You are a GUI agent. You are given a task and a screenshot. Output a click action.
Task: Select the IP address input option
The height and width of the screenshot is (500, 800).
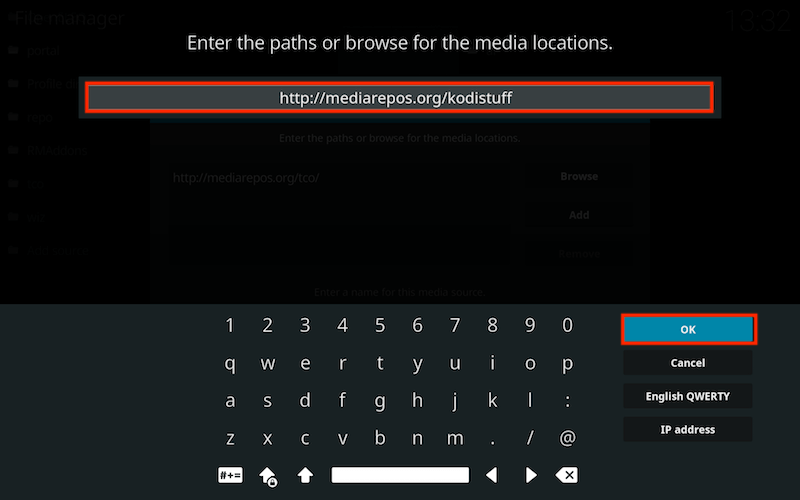(688, 430)
